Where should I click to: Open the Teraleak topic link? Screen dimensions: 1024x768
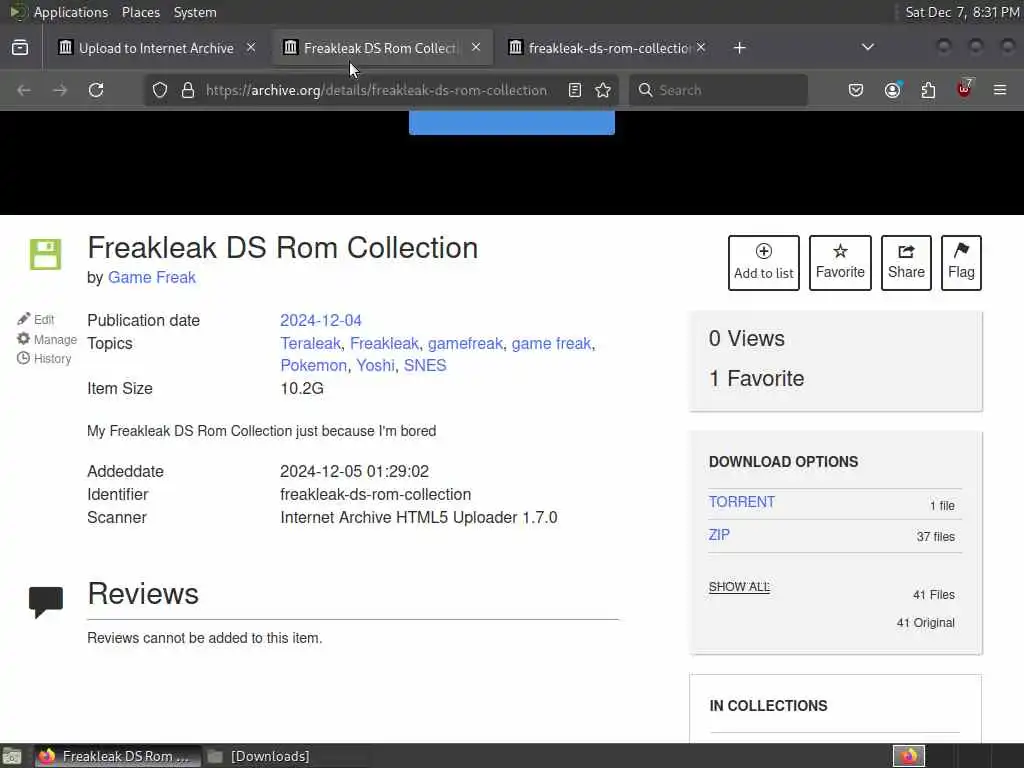[310, 344]
